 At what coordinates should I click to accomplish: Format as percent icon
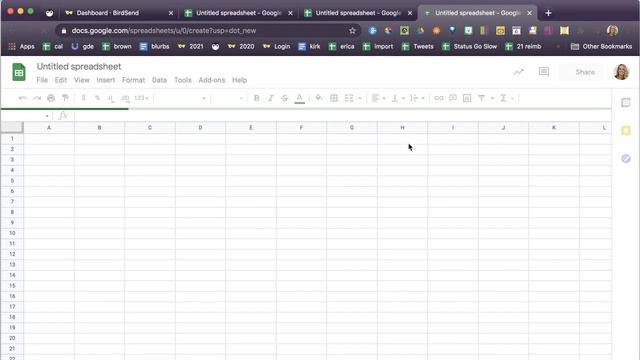point(97,98)
